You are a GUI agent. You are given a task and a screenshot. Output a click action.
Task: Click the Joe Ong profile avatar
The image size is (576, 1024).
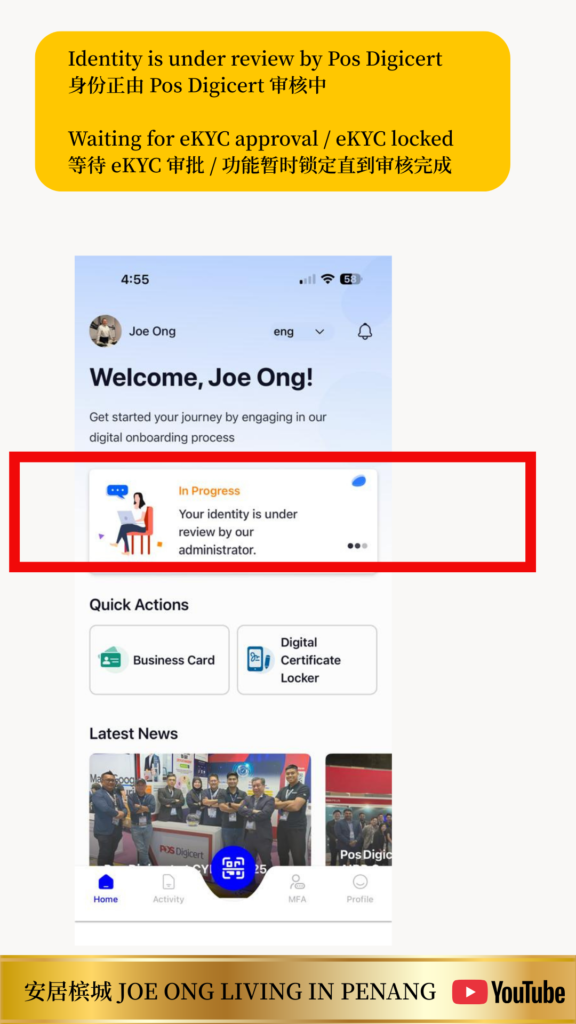tap(105, 331)
